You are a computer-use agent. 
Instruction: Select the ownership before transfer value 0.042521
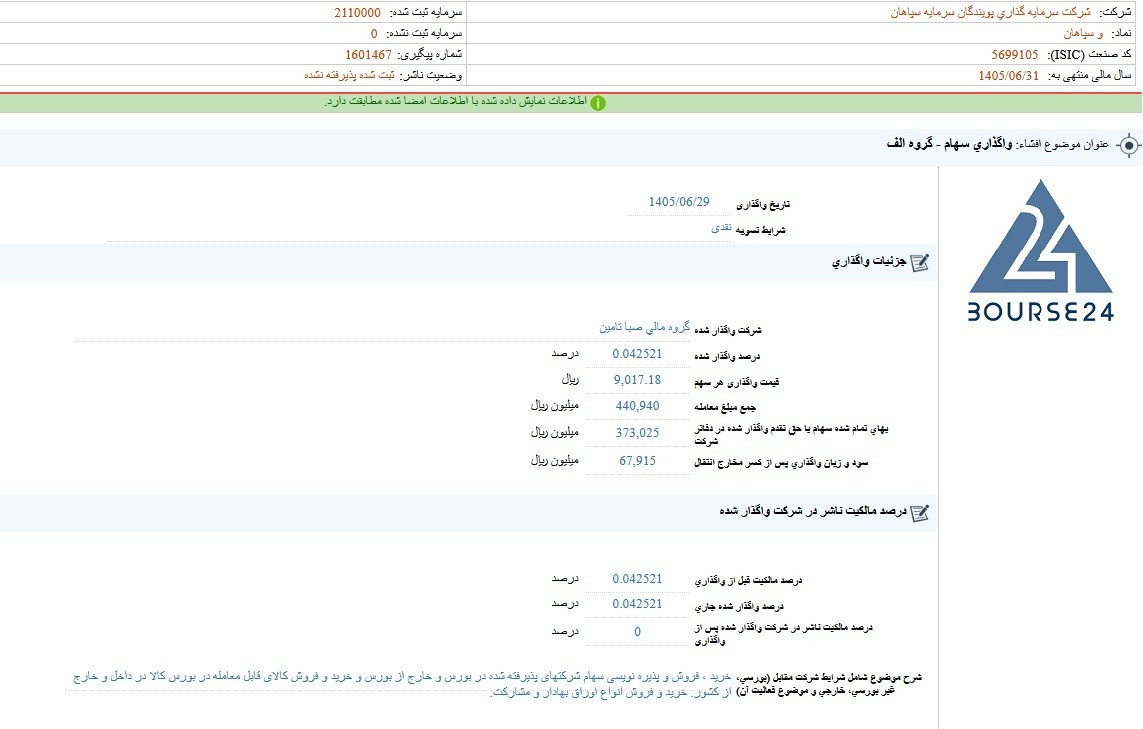637,579
